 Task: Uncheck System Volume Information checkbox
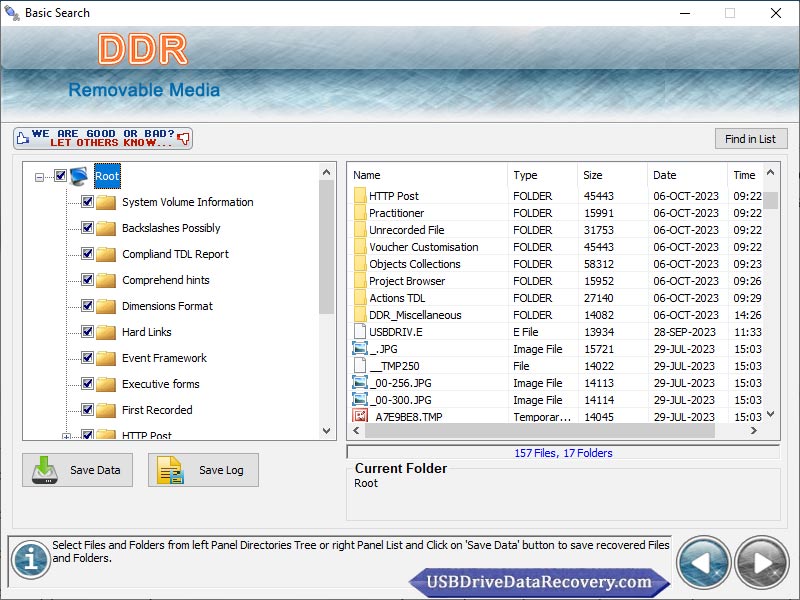[87, 202]
